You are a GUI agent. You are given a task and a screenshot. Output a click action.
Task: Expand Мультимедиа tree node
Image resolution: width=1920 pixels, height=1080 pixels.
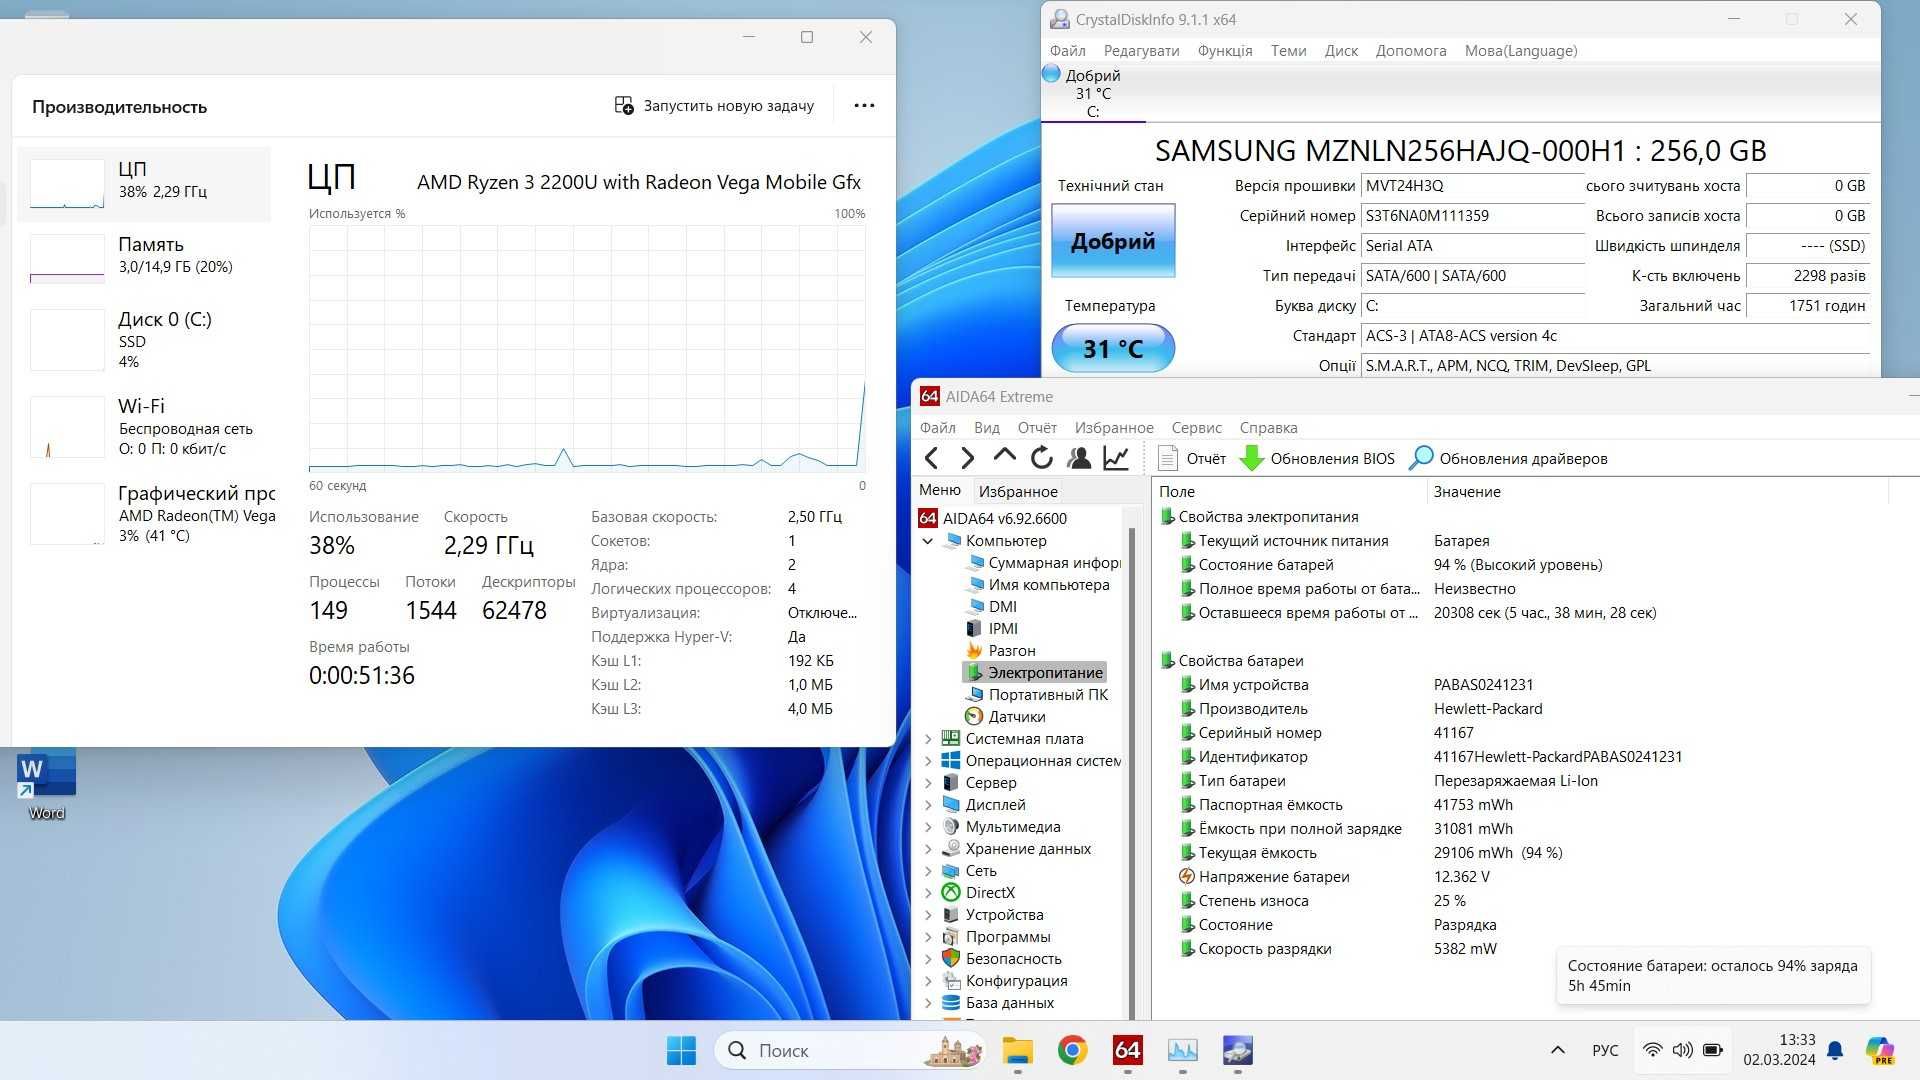[x=928, y=827]
